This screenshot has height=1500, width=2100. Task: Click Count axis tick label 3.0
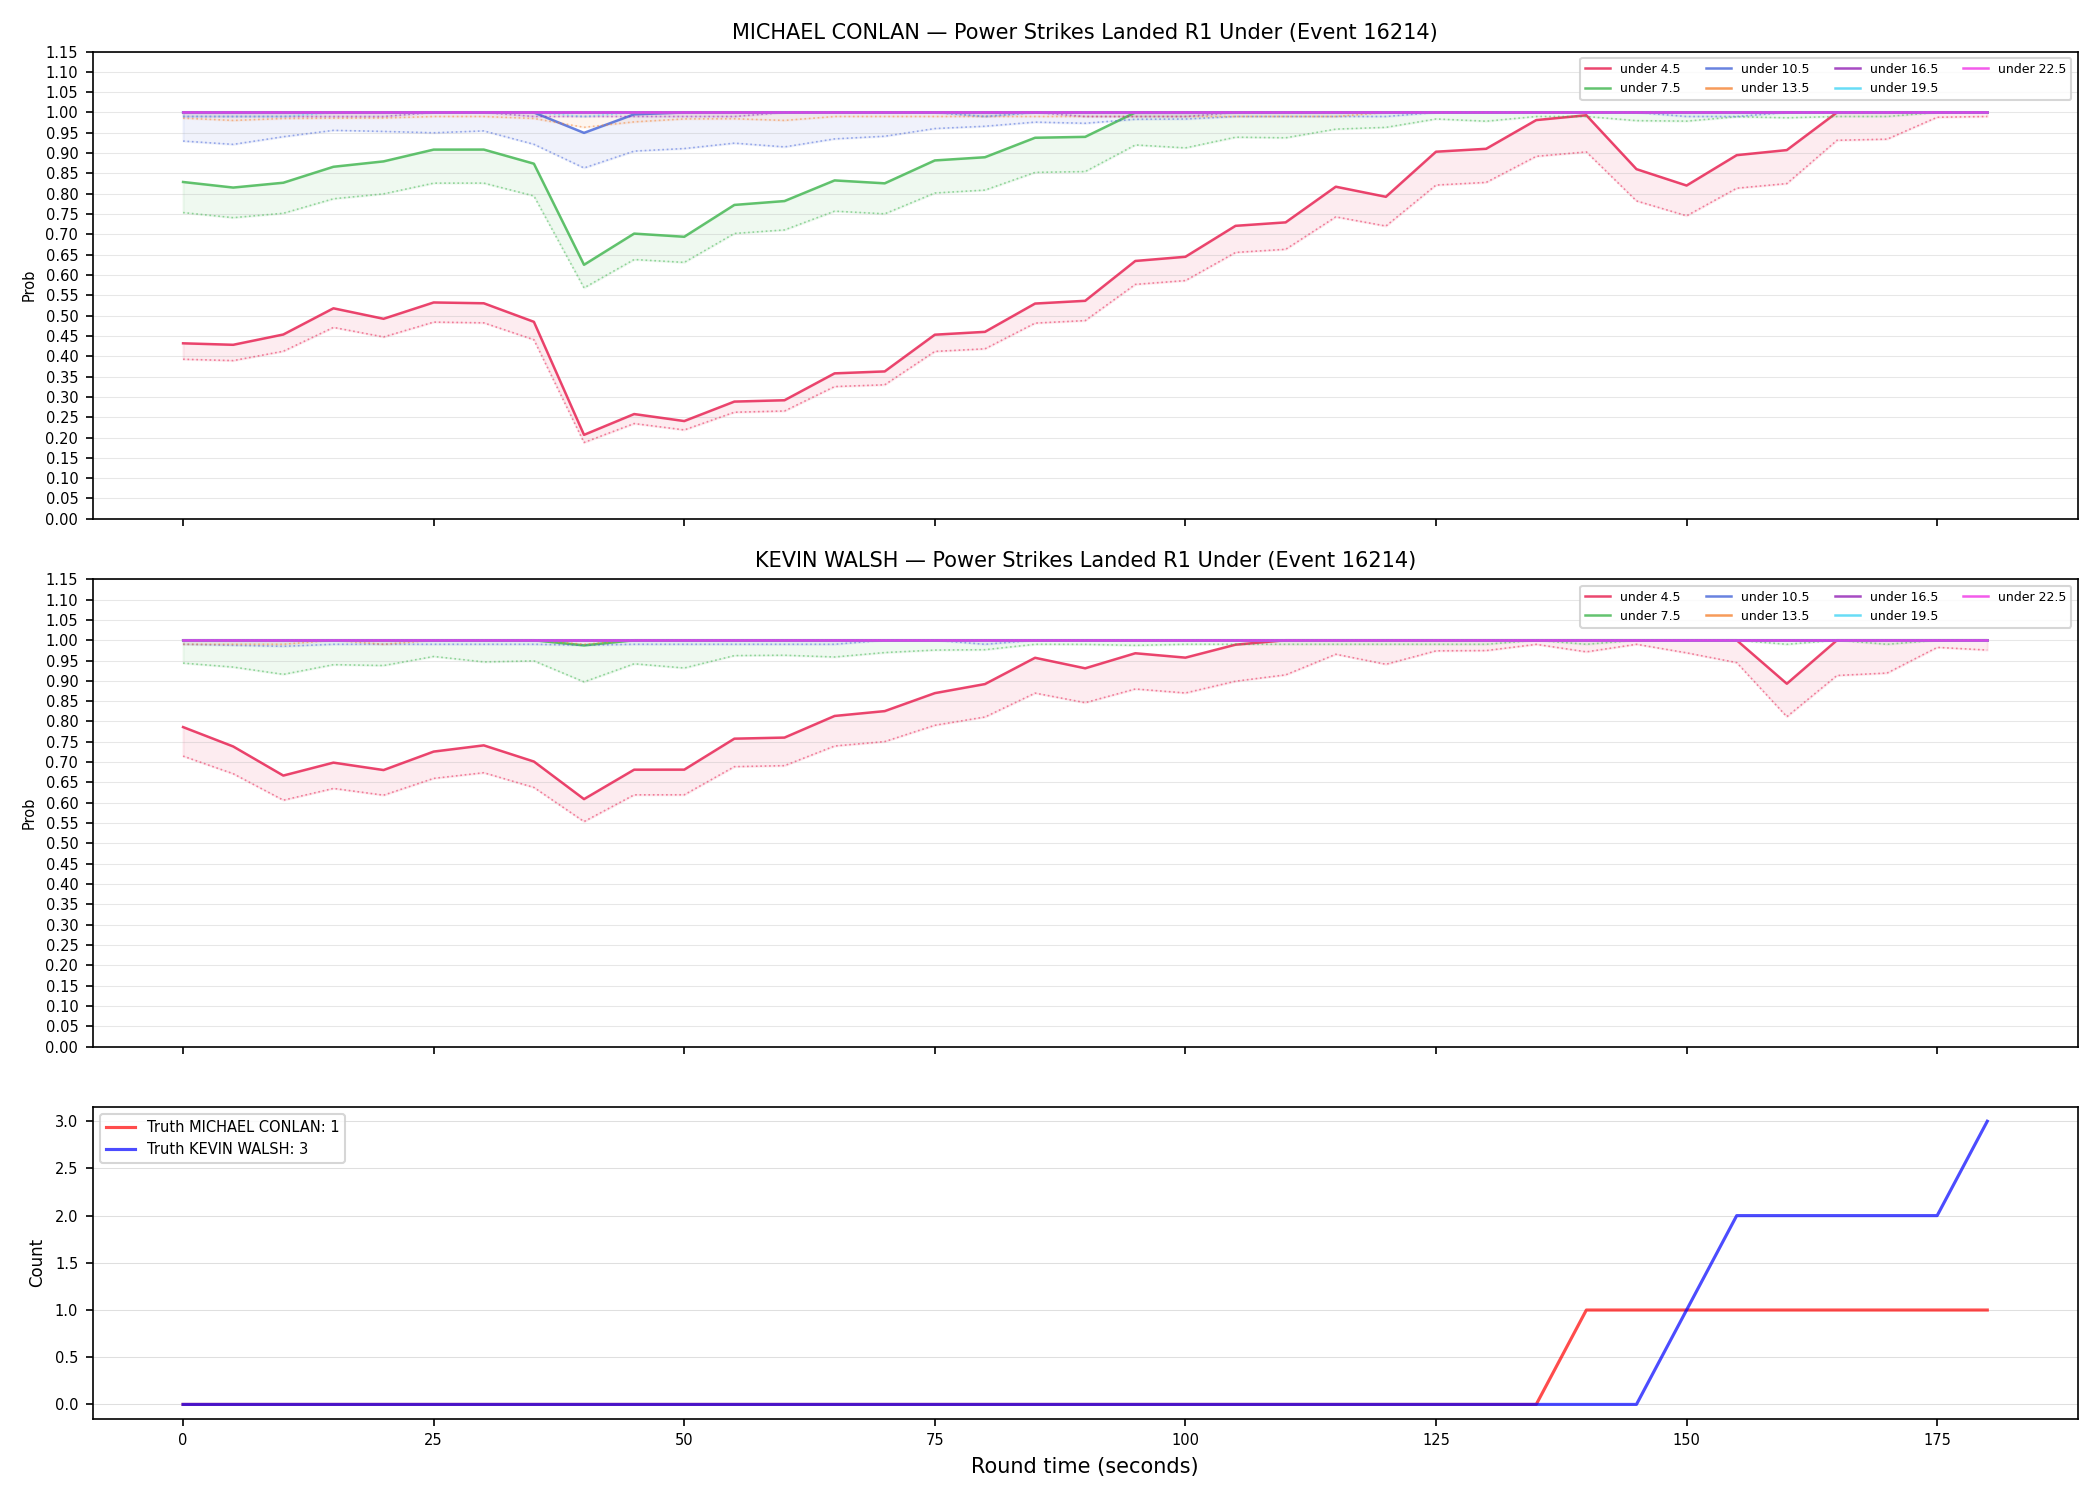(66, 1122)
